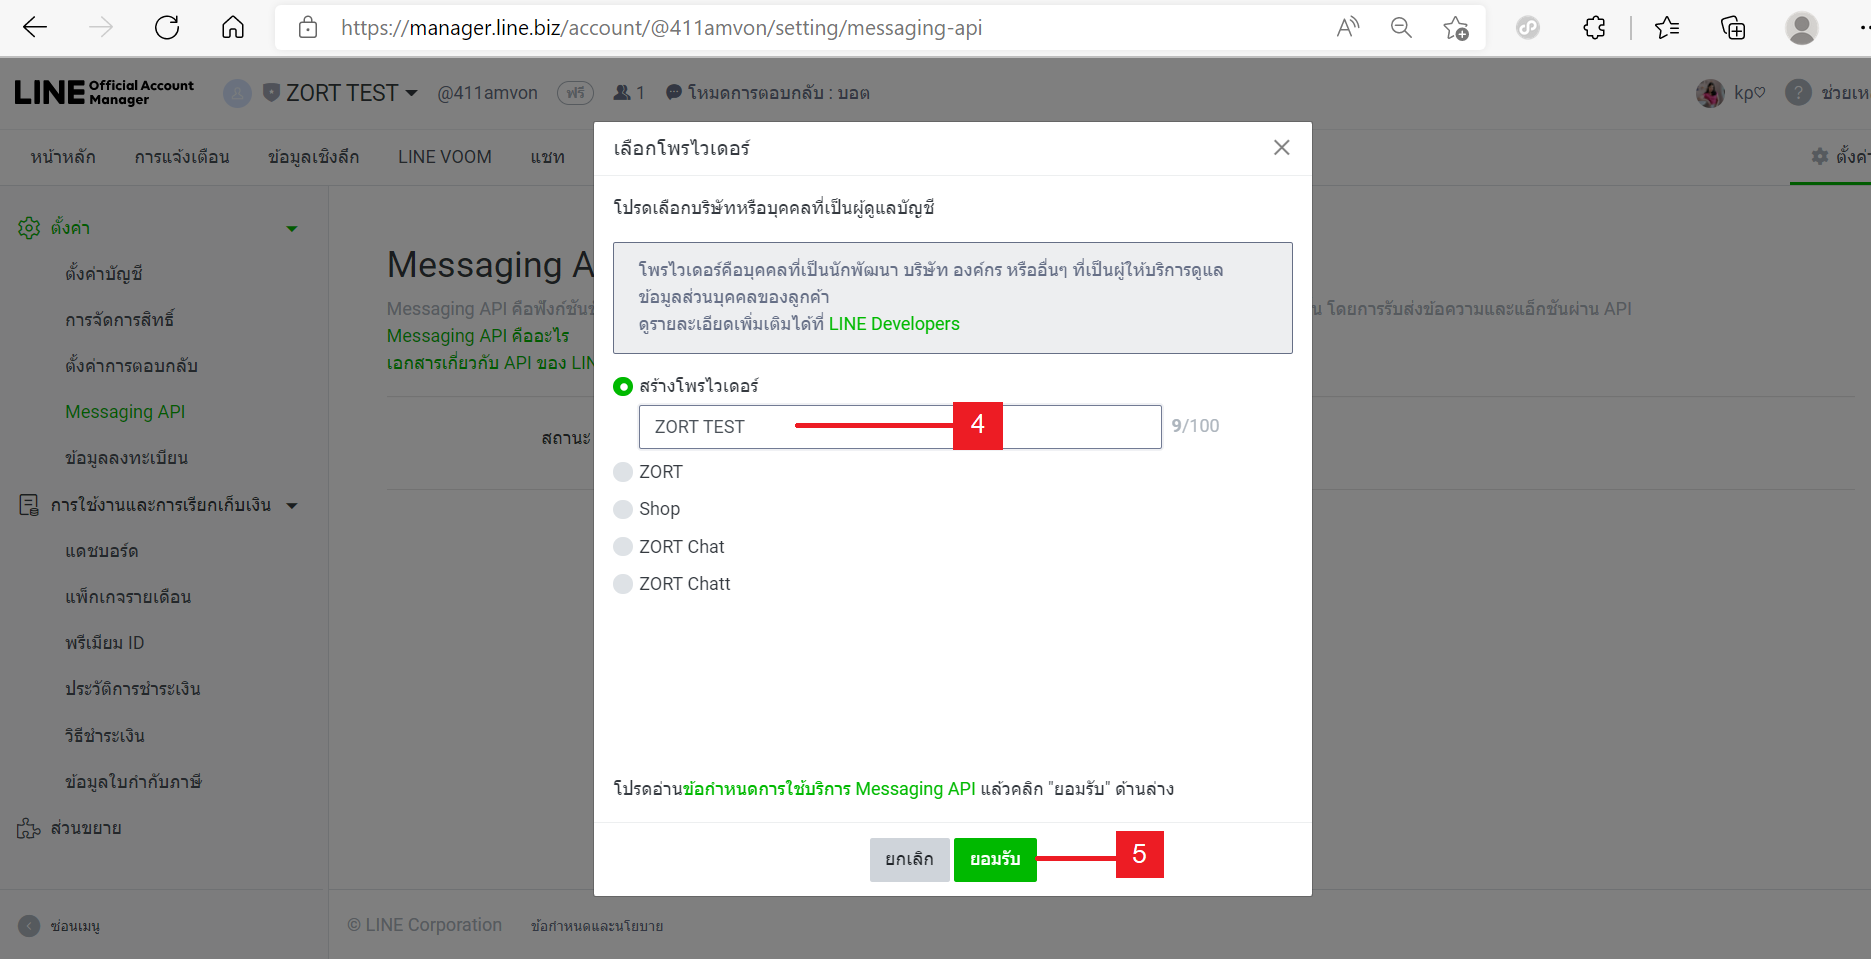1871x959 pixels.
Task: Open permission management in sidebar
Action: 120,319
